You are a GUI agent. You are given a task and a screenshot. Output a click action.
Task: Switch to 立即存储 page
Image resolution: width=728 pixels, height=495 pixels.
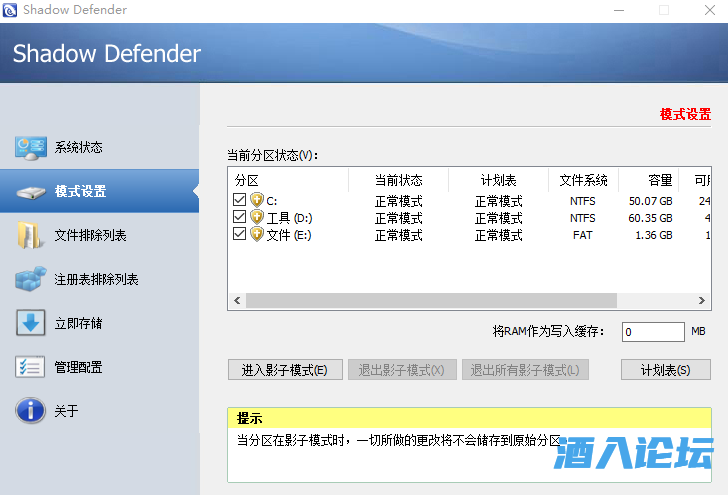(99, 323)
